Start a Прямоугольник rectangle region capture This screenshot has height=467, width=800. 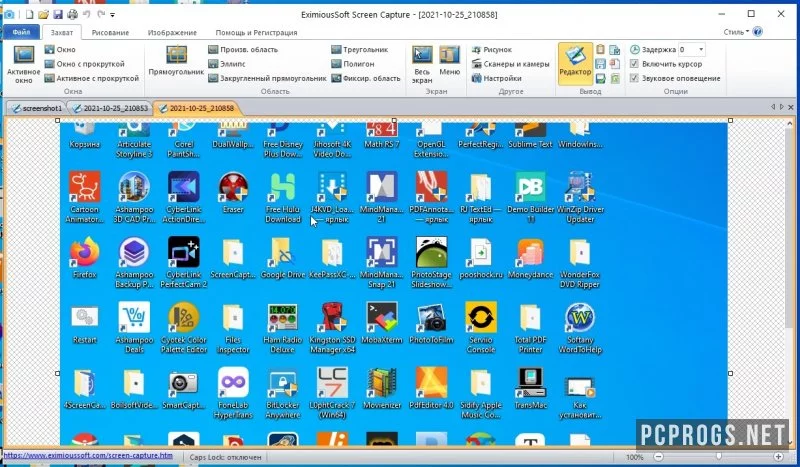coord(176,61)
